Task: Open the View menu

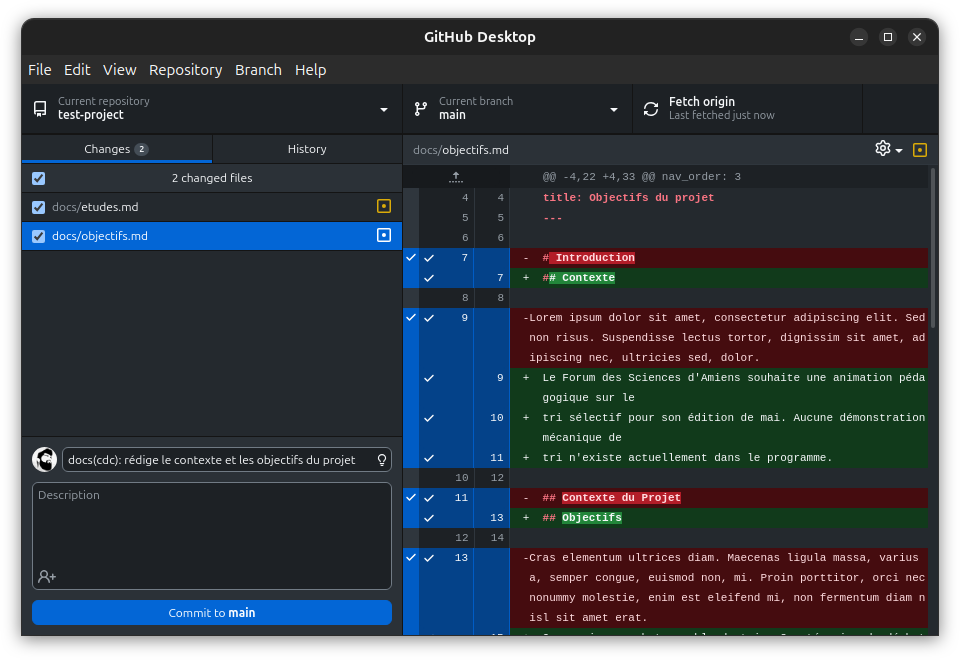Action: pos(119,70)
